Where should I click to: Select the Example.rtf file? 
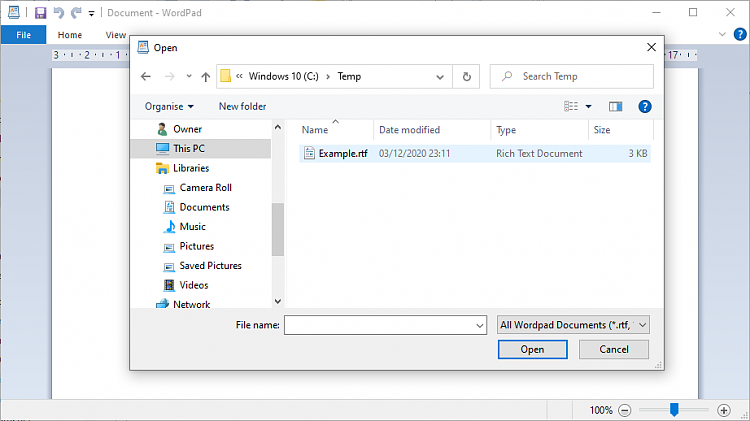pyautogui.click(x=474, y=154)
